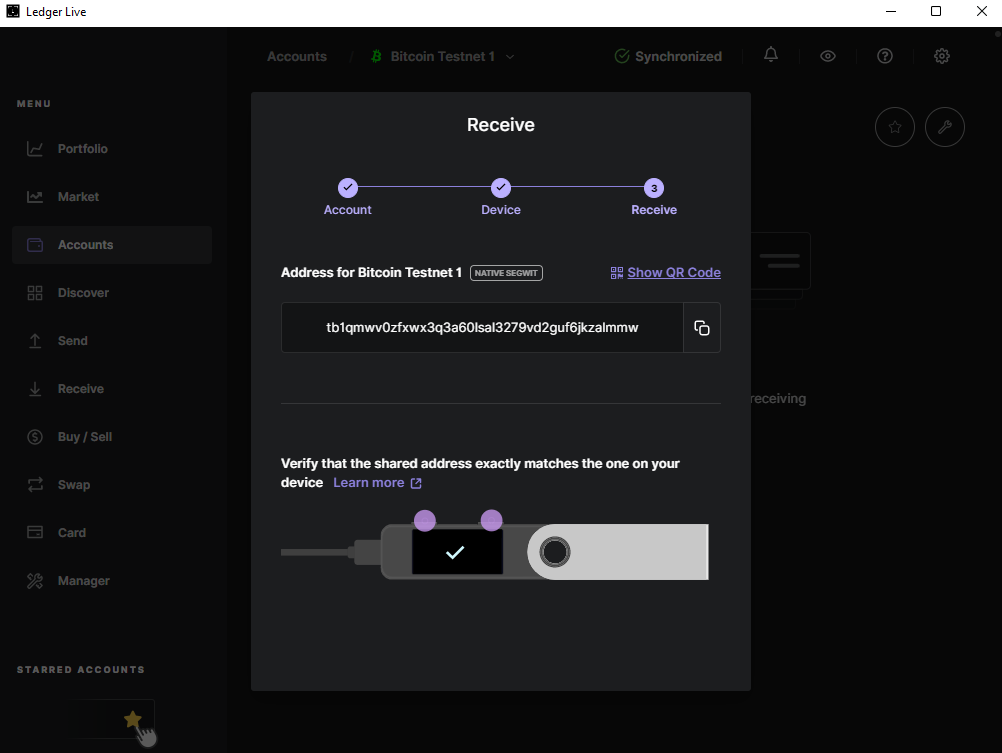Open Buy / Sell from the menu
1002x753 pixels.
84,437
